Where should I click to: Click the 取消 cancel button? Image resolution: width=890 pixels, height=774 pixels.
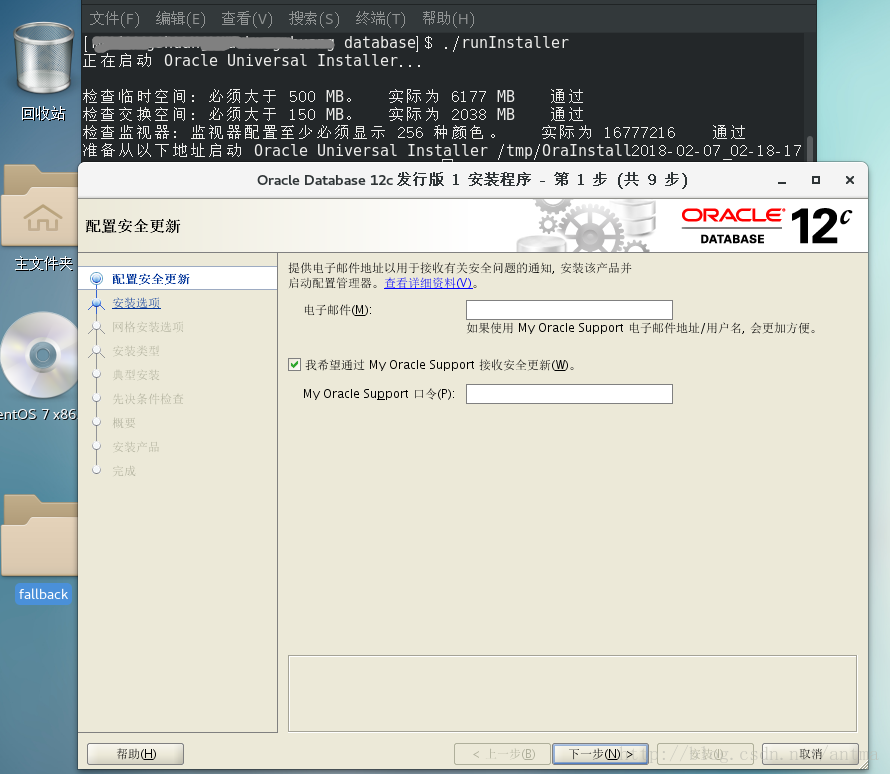811,754
